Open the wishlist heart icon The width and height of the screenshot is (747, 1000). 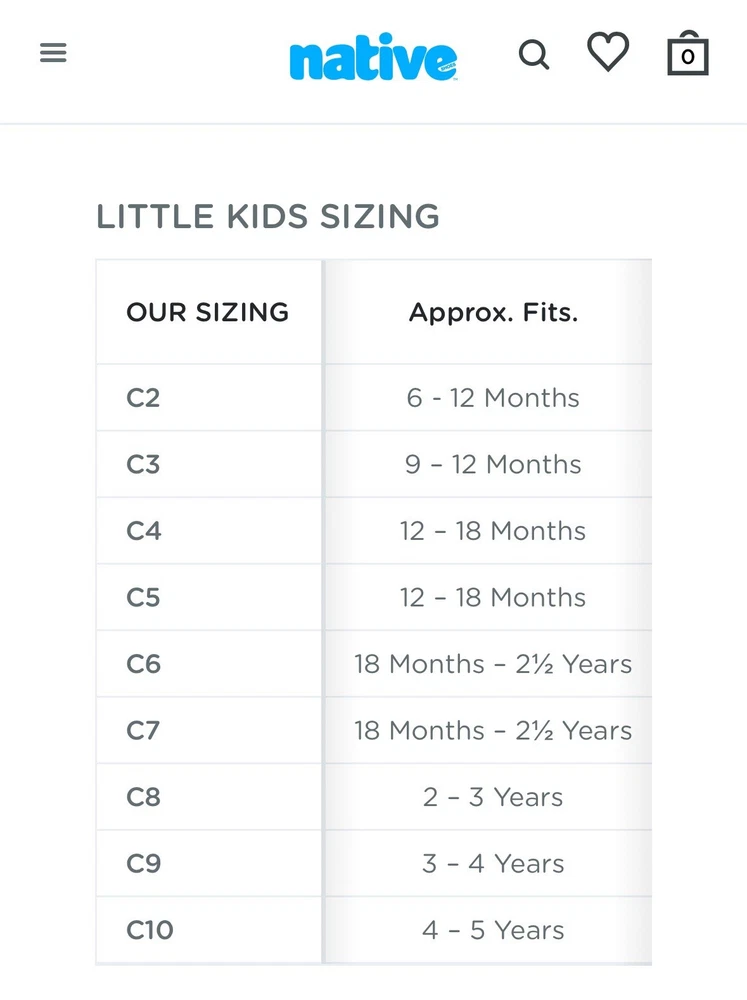[608, 52]
